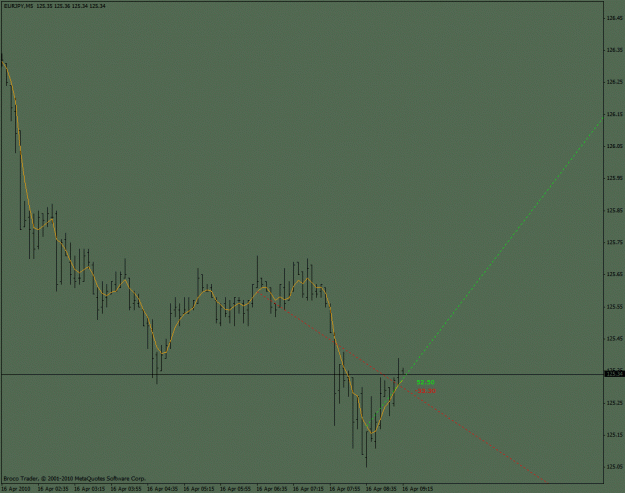Viewport: 625px width, 493px height.
Task: Click the 16 Apr 03:55 time label
Action: [x=126, y=489]
